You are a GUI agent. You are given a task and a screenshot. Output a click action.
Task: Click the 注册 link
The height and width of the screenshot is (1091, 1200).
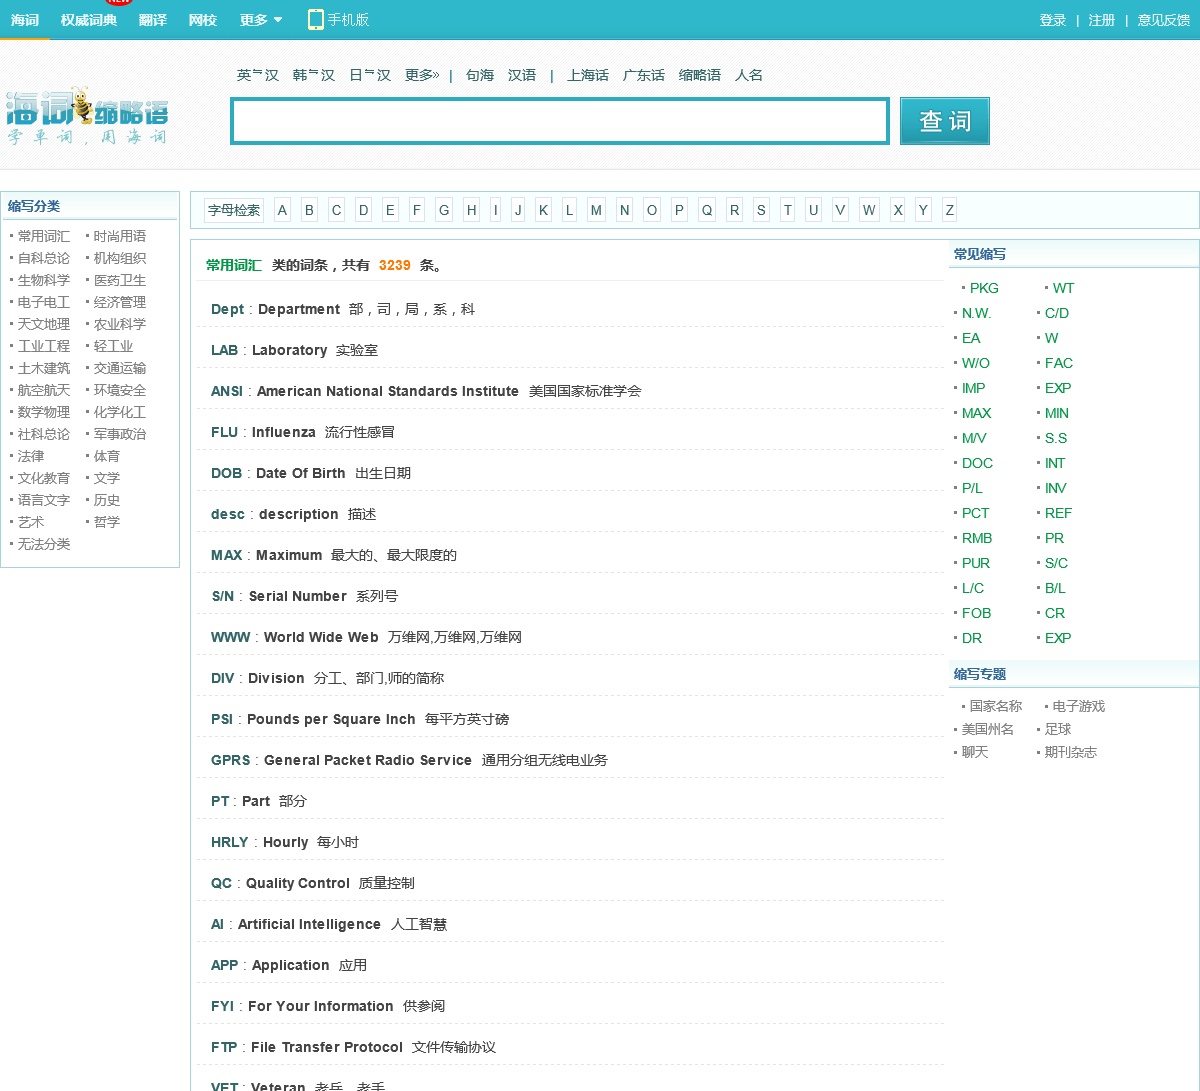pos(1102,20)
